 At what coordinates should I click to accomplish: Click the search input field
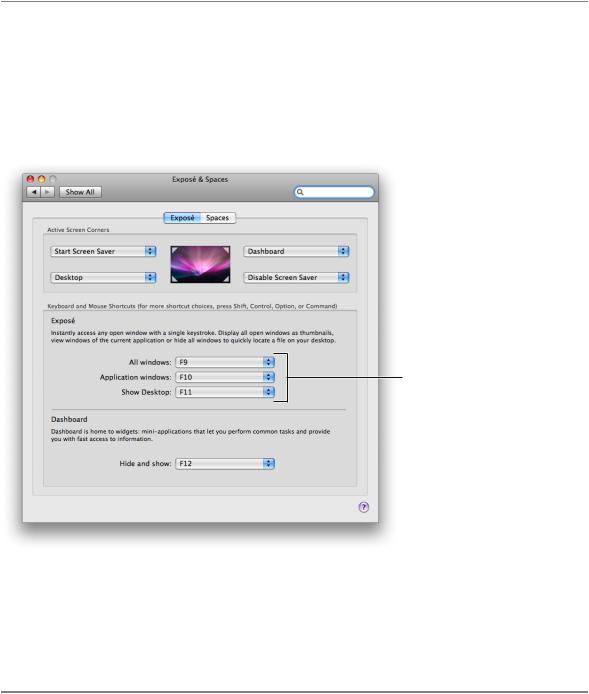point(335,192)
